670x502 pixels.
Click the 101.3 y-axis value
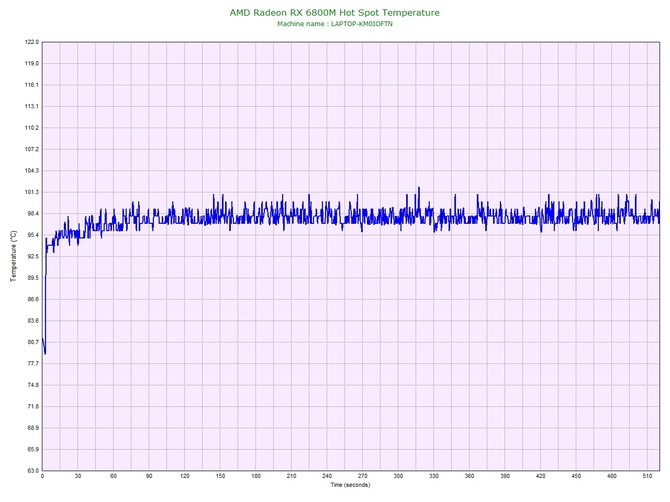[x=32, y=192]
